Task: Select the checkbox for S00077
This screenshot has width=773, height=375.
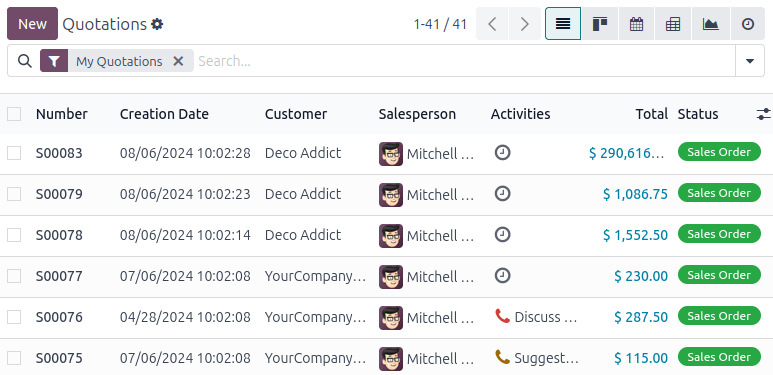Action: 14,276
